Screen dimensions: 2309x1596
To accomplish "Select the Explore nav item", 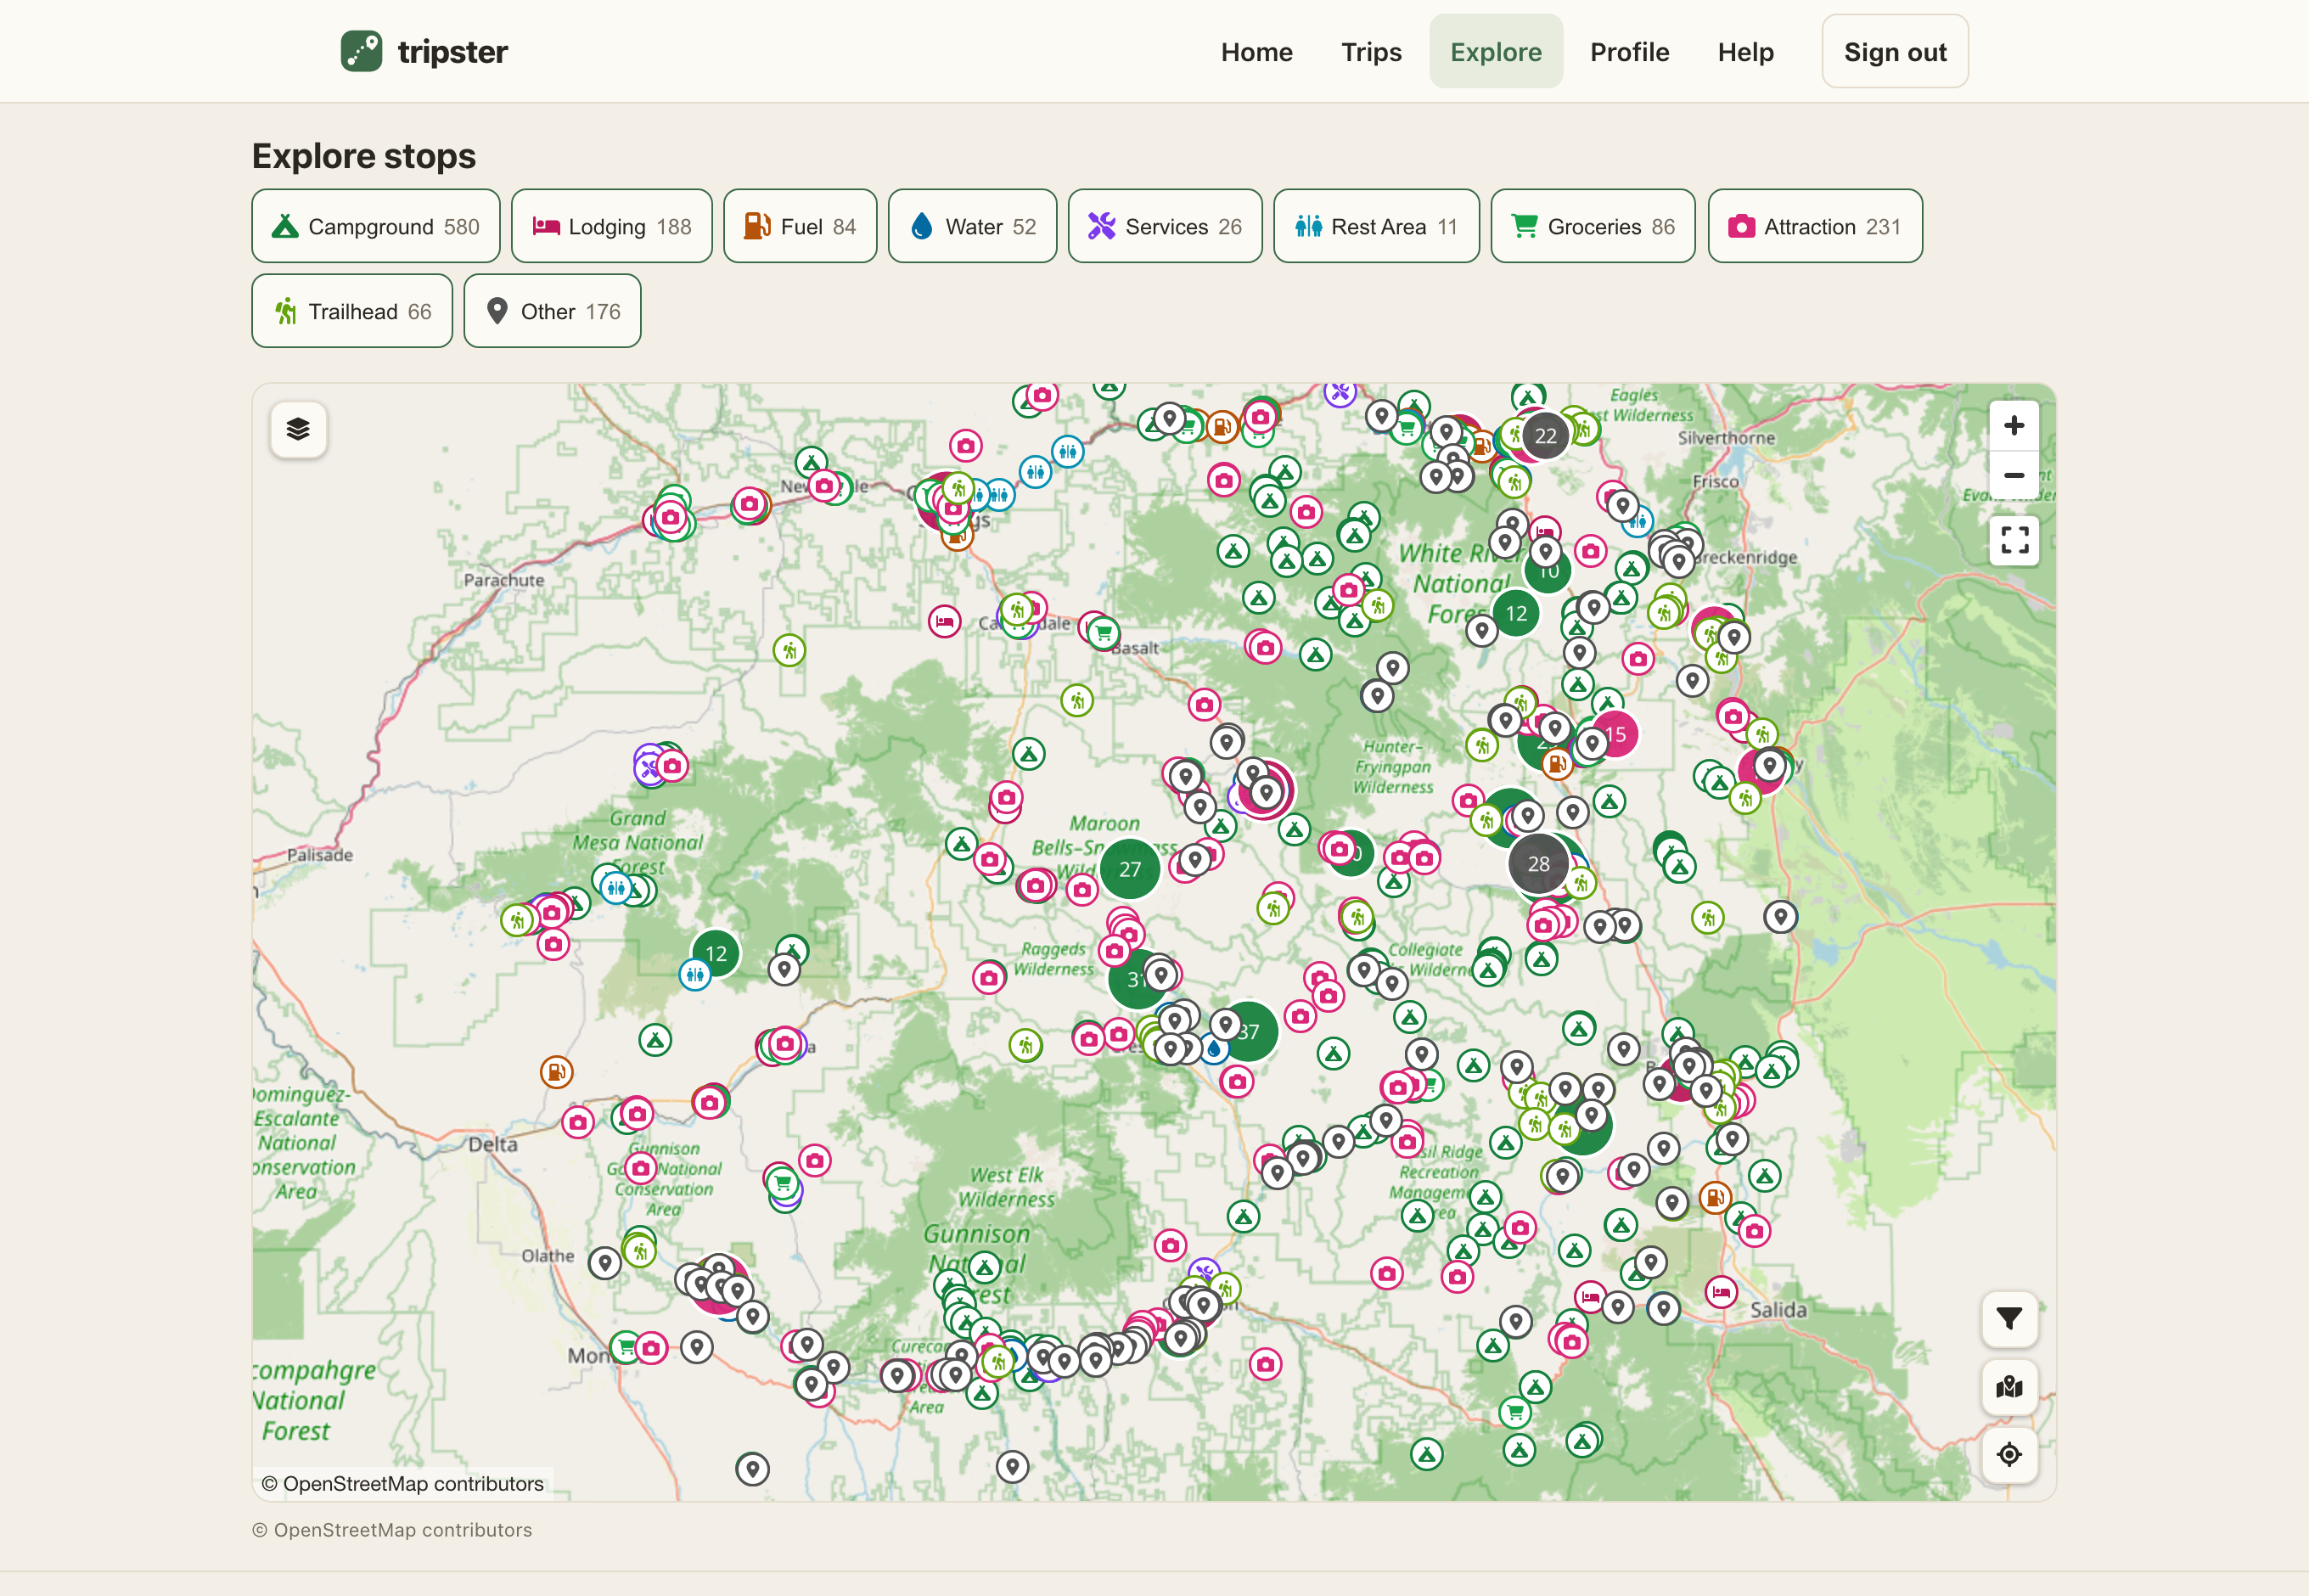I will coord(1496,51).
